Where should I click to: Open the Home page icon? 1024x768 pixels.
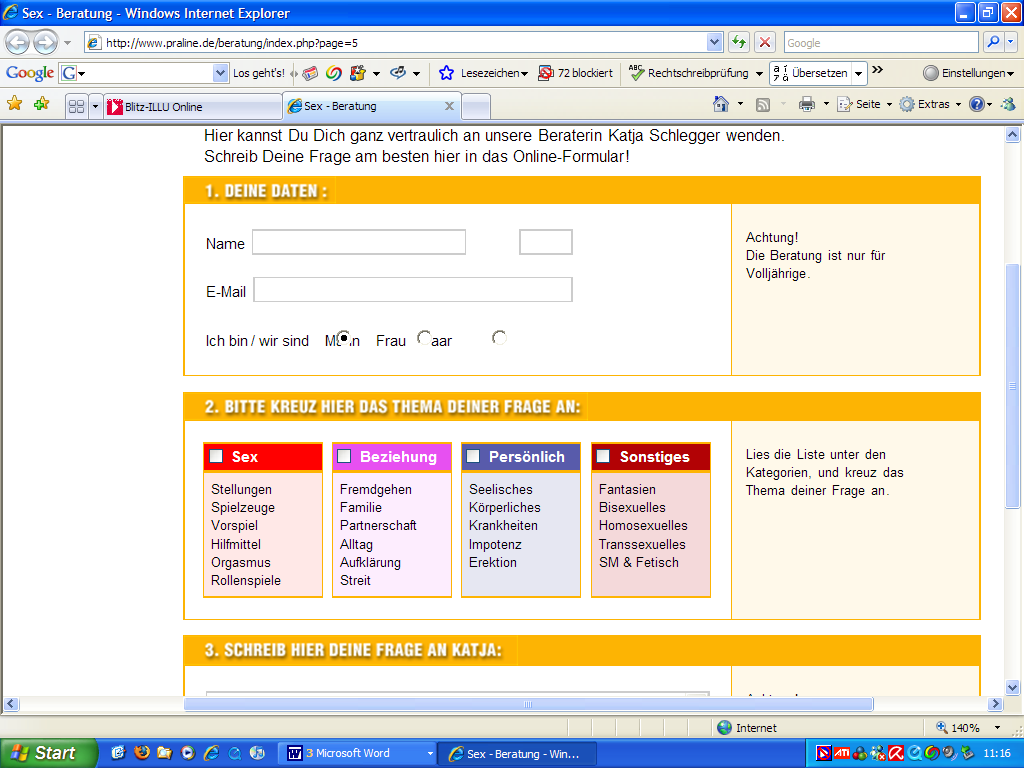pyautogui.click(x=721, y=104)
